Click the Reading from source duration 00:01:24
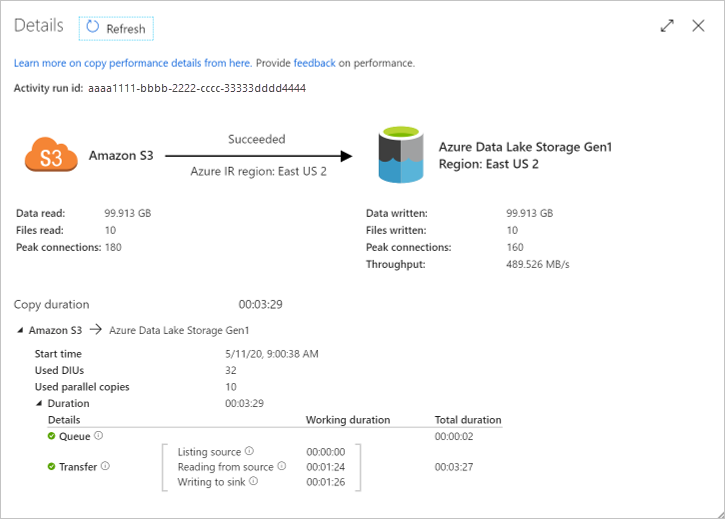 tap(326, 467)
